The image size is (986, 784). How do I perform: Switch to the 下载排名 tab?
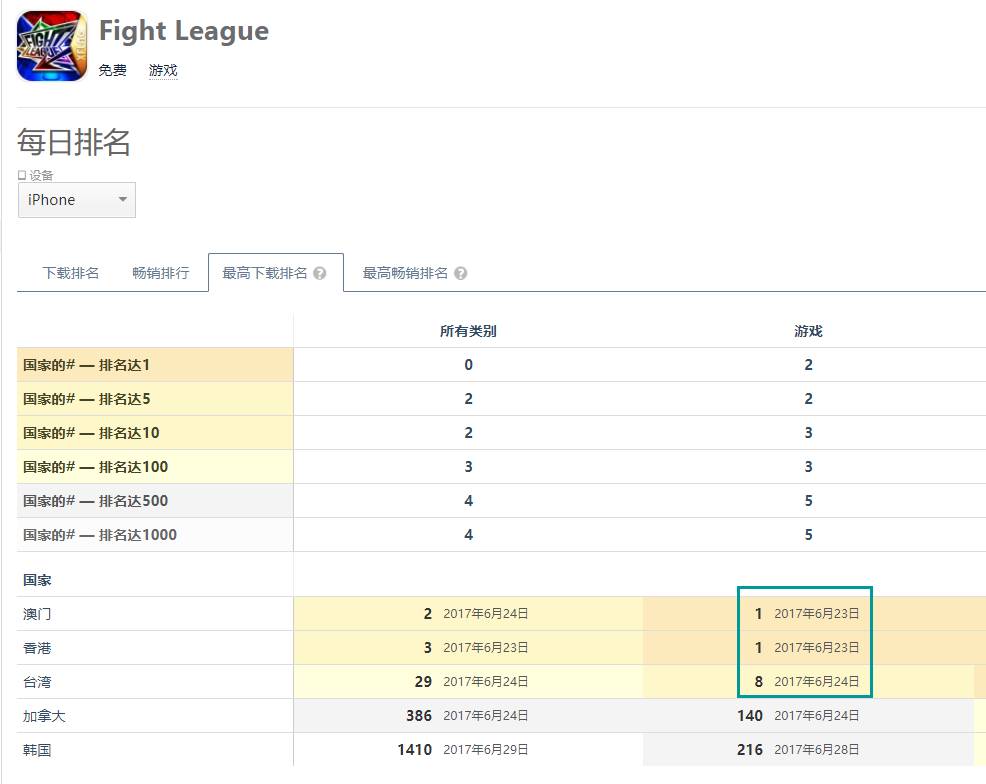point(71,273)
